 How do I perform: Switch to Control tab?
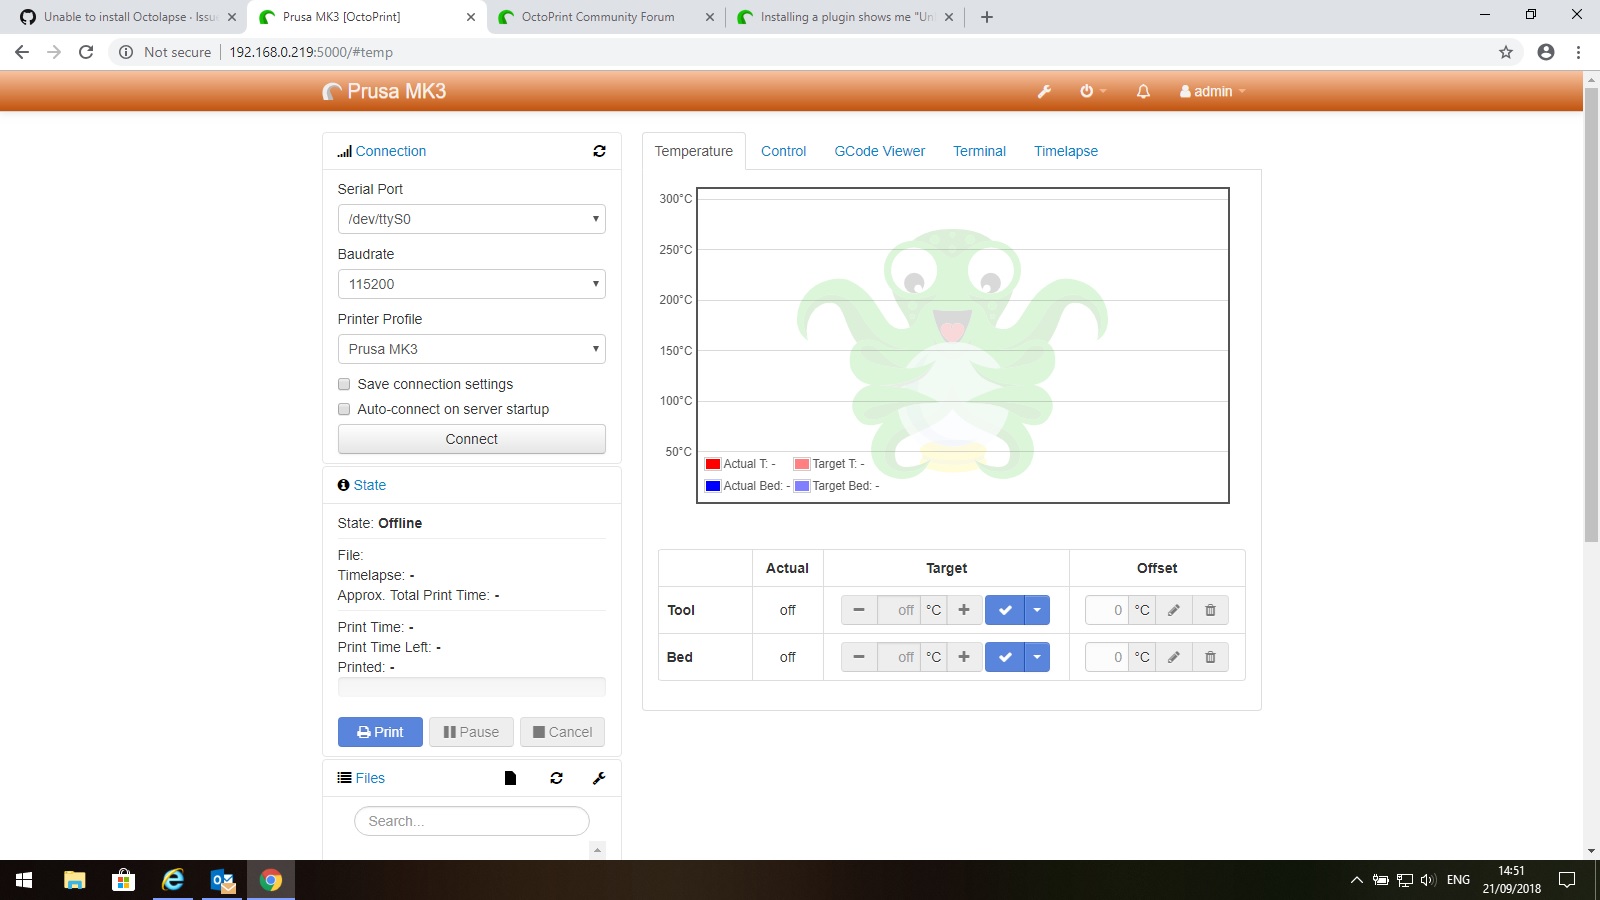pyautogui.click(x=783, y=151)
